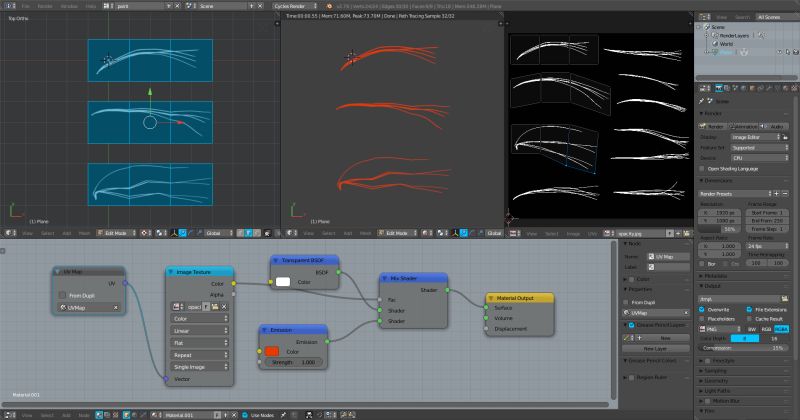Toggle the Grease Pencil Layers checkbox

coord(632,325)
